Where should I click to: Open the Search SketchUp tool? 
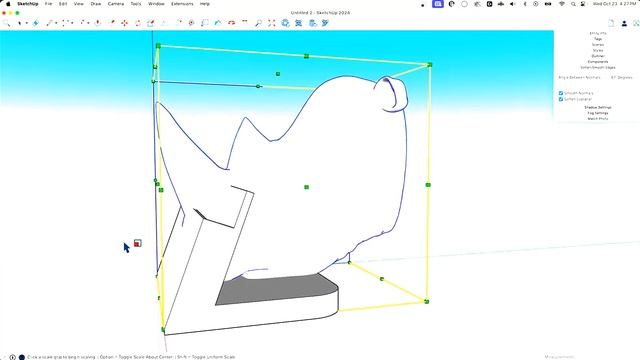click(6, 23)
